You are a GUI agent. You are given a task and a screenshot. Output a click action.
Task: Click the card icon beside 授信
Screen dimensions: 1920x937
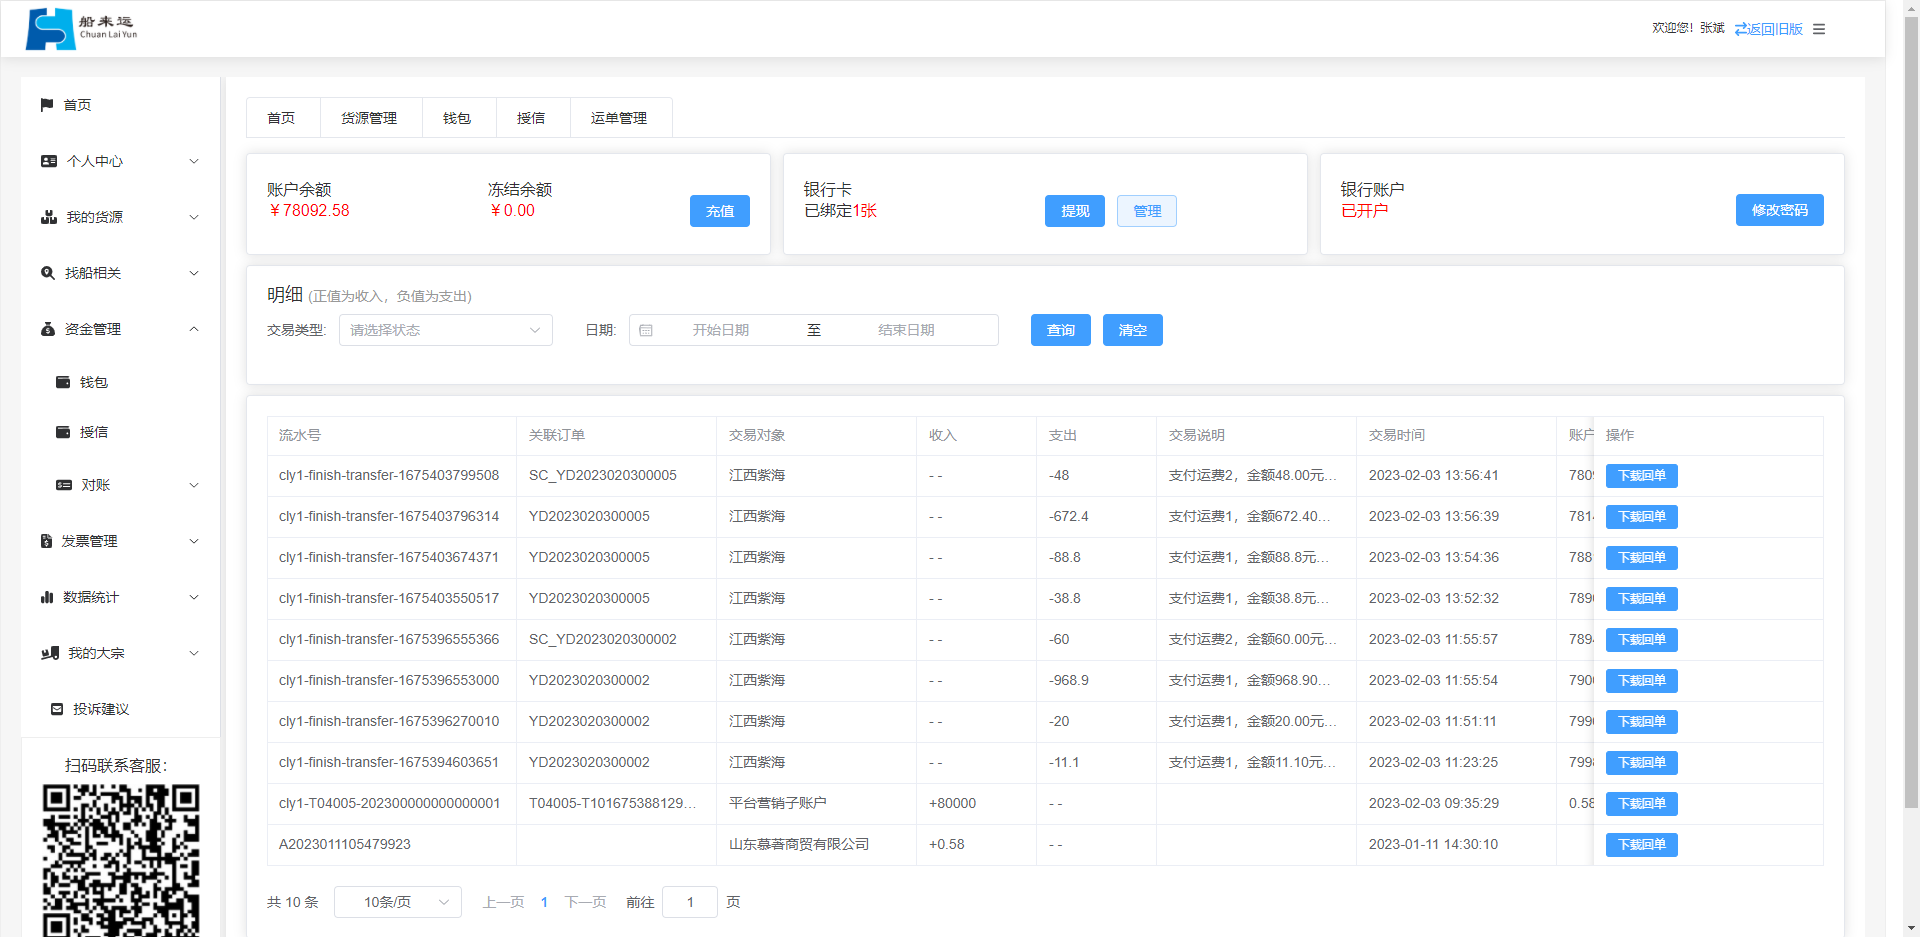tap(63, 432)
